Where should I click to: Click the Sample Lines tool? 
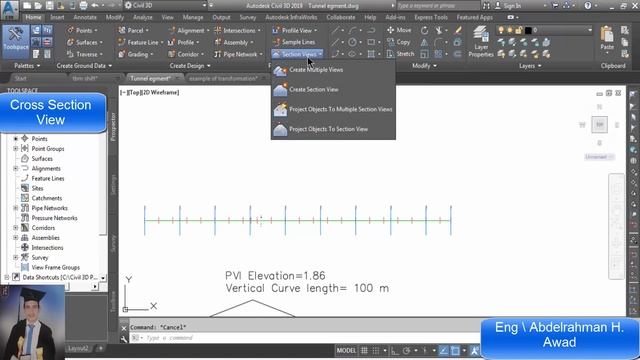pos(294,42)
